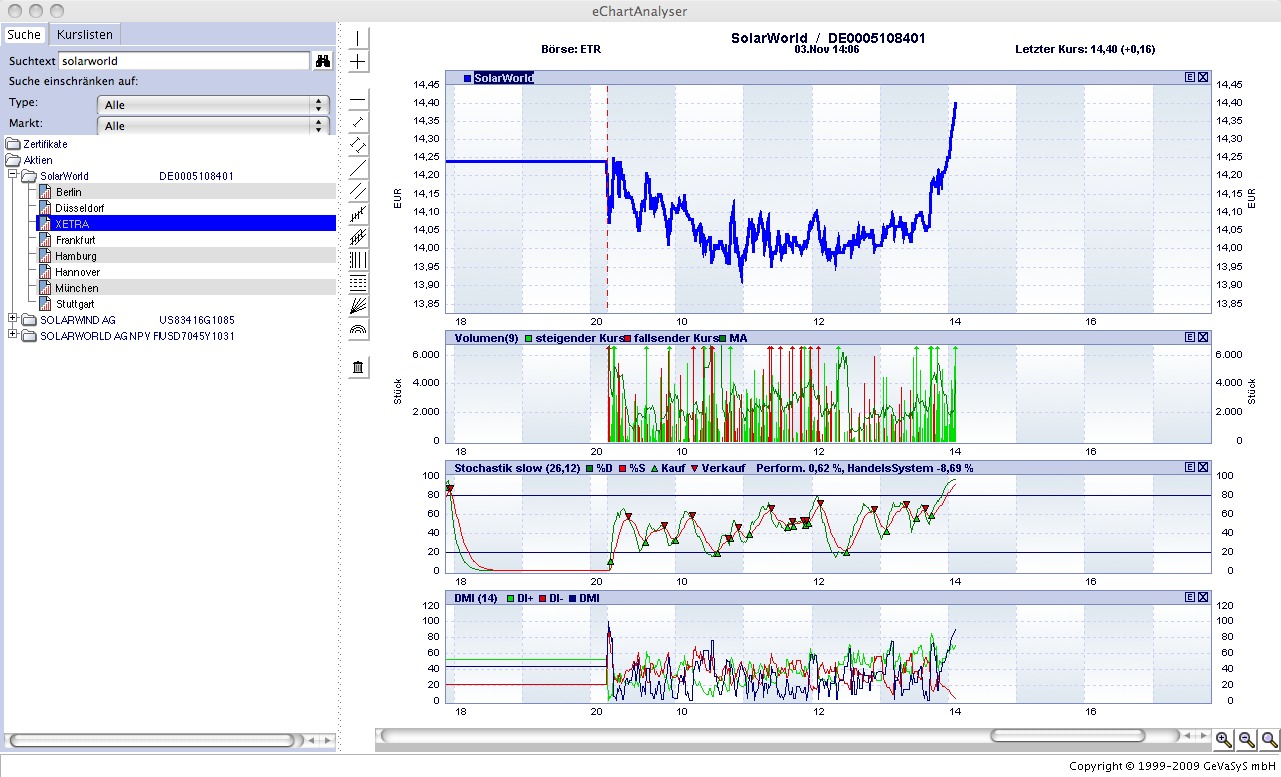Select the Düsseldorf exchange entry
1281x777 pixels.
(186, 208)
